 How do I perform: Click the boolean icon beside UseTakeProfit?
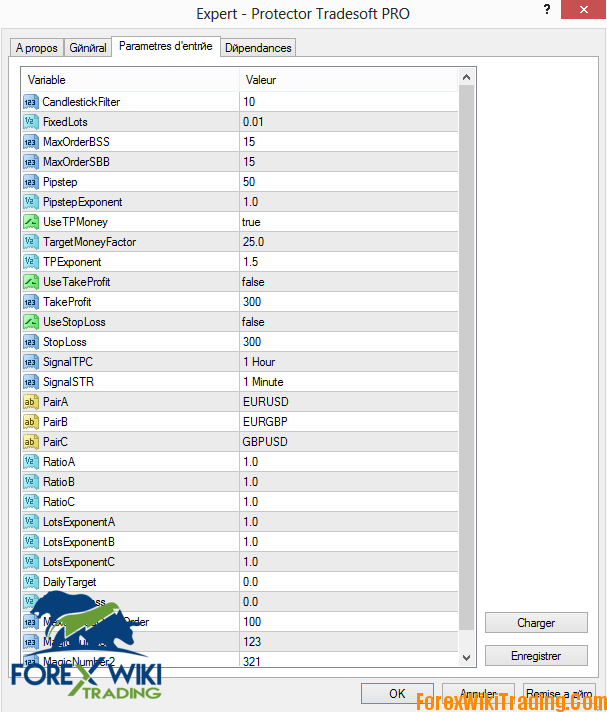pos(30,282)
